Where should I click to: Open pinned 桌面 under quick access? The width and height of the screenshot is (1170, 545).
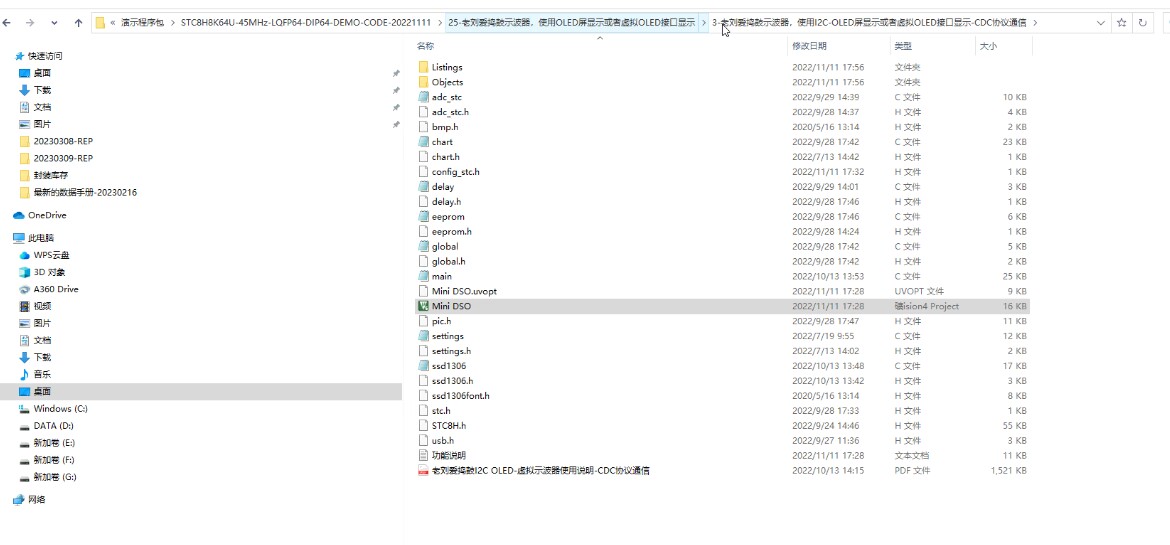[x=42, y=73]
